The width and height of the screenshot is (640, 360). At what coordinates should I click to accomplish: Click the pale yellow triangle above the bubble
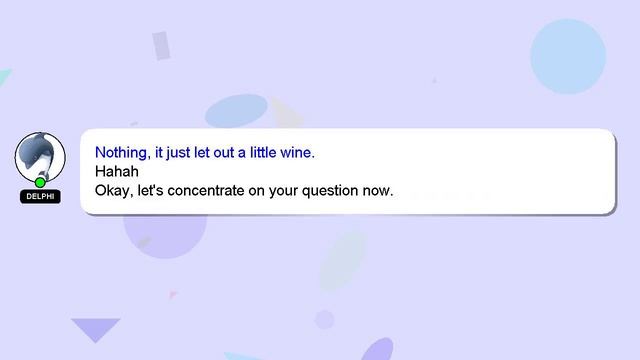coord(286,114)
